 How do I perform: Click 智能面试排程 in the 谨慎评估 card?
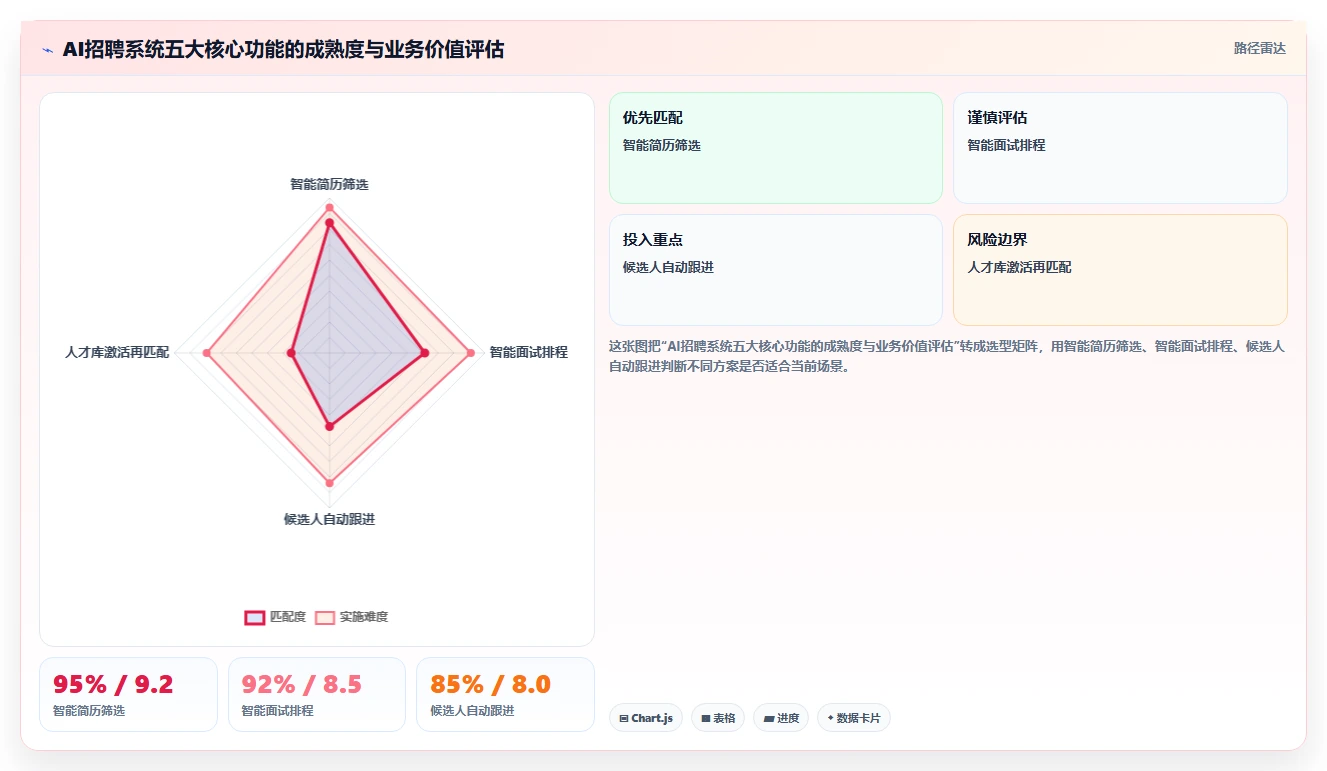(1006, 145)
